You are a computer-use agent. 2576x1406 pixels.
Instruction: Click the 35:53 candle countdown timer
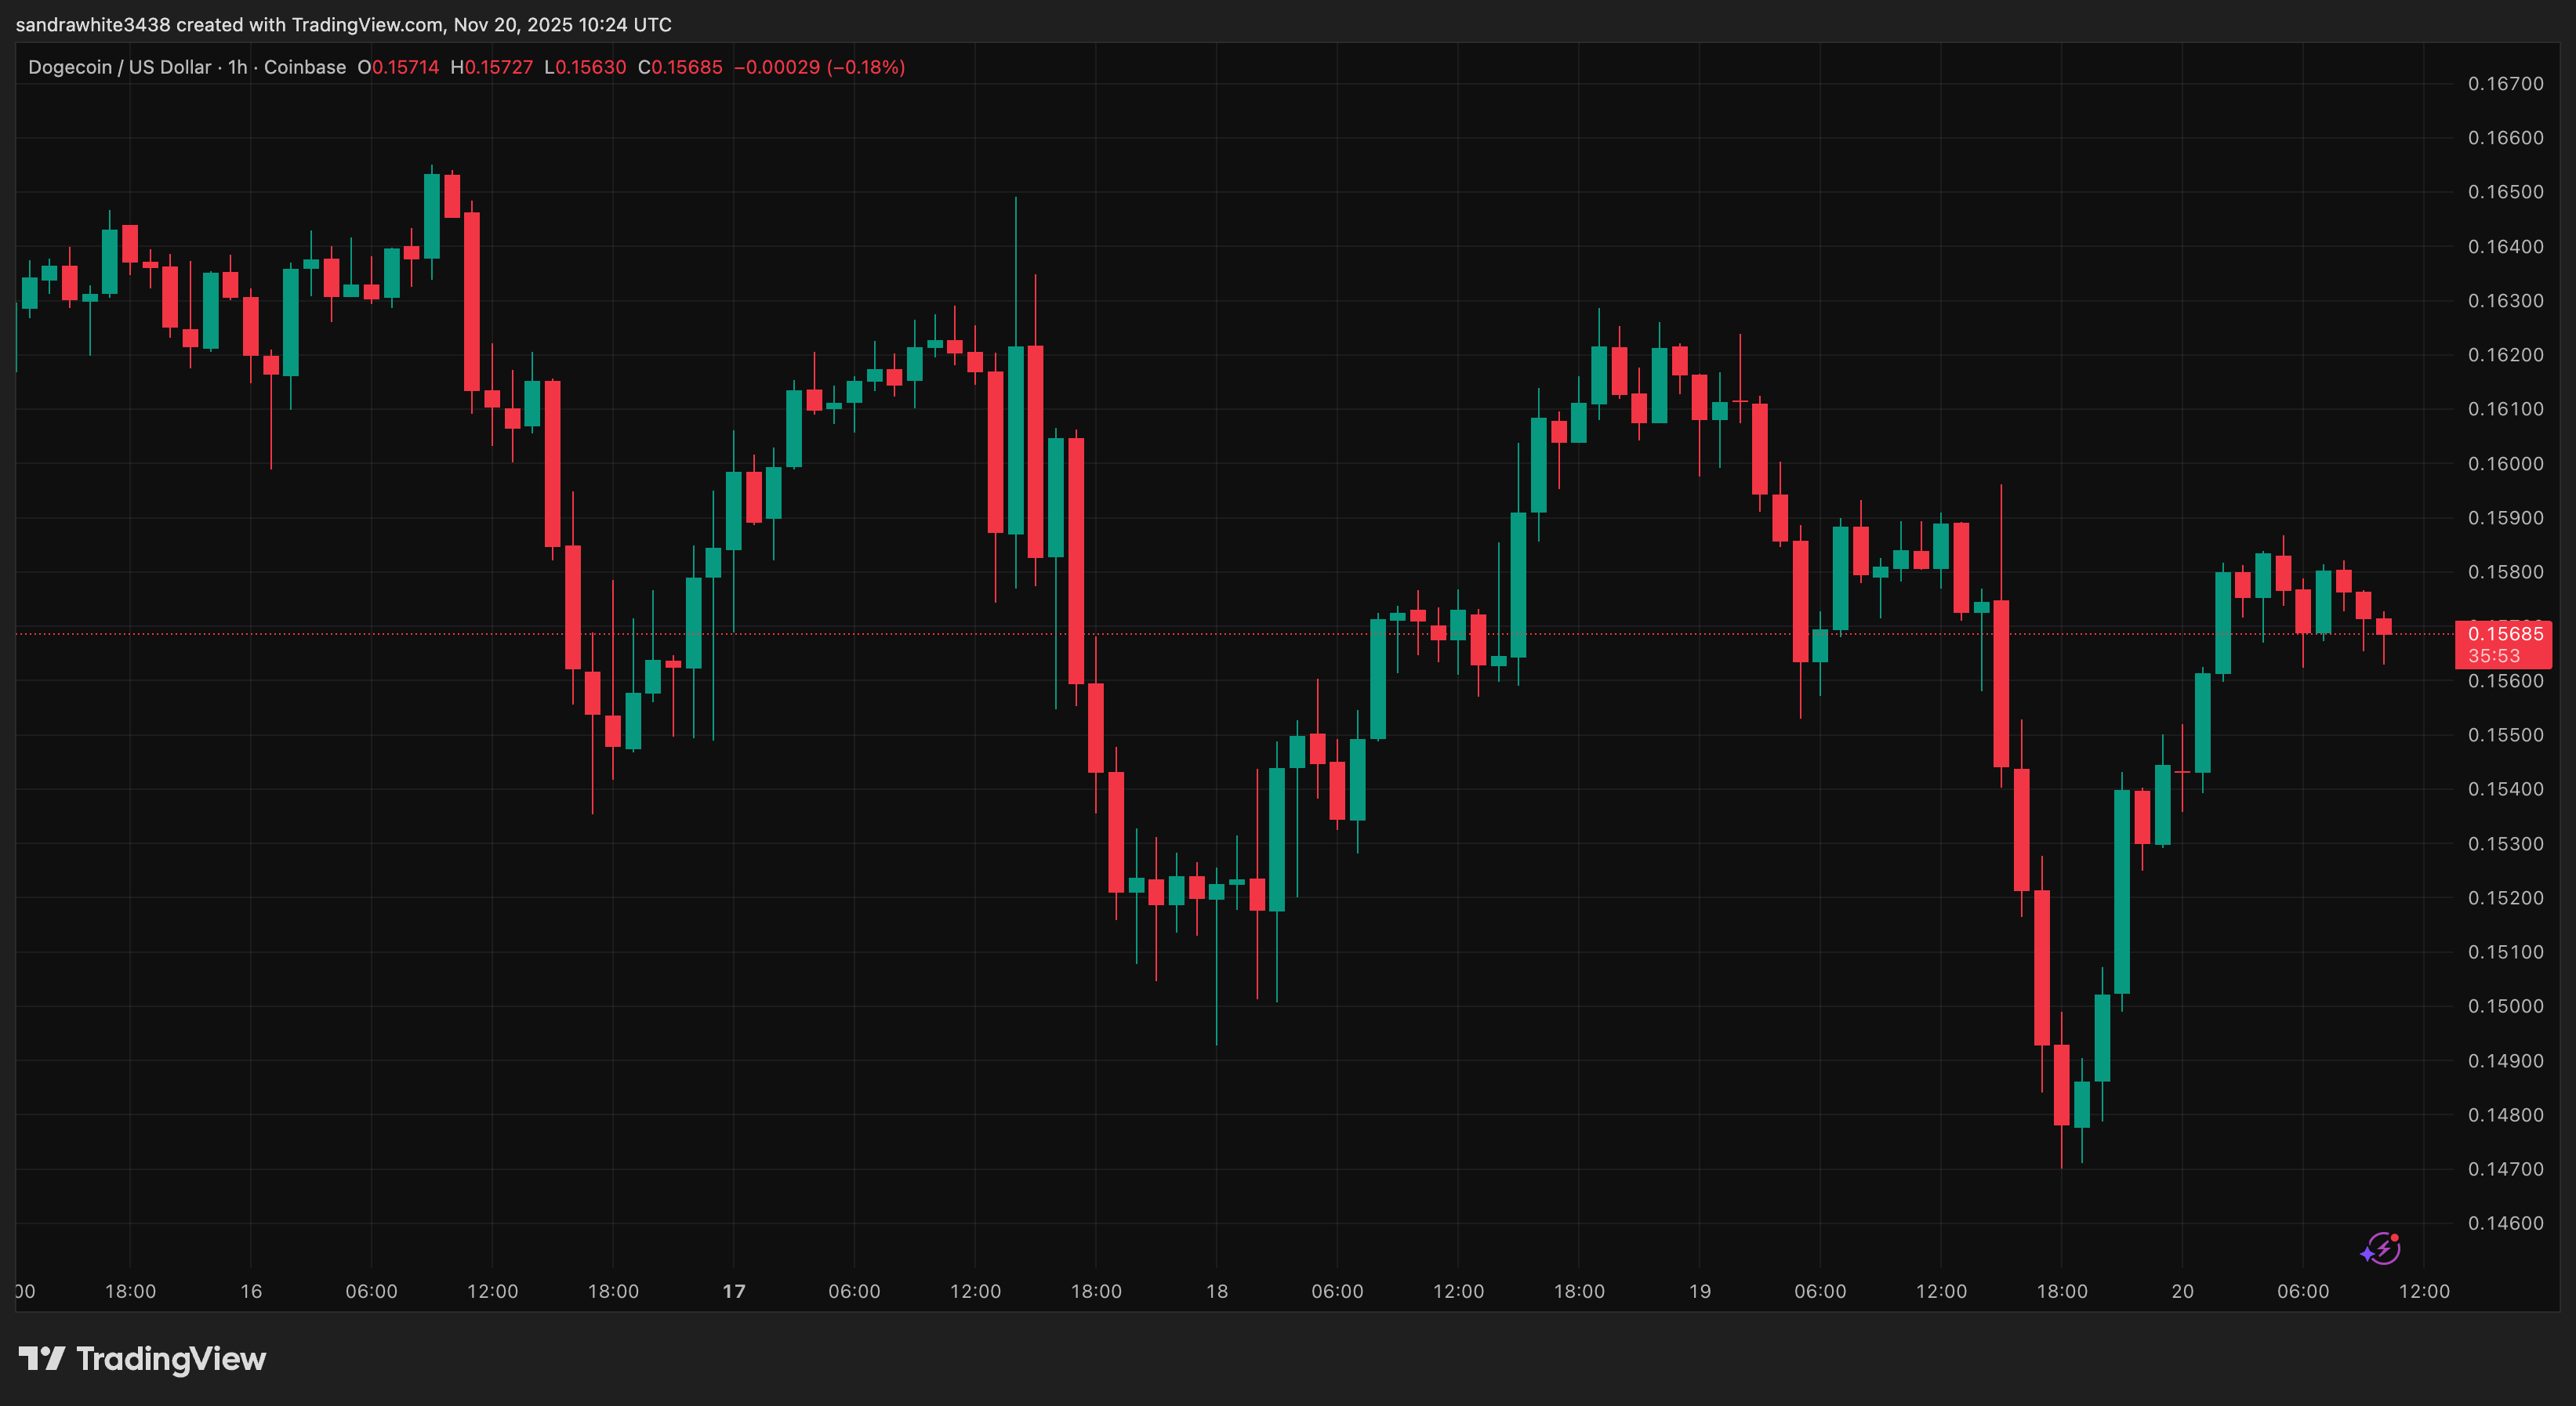pos(2494,656)
